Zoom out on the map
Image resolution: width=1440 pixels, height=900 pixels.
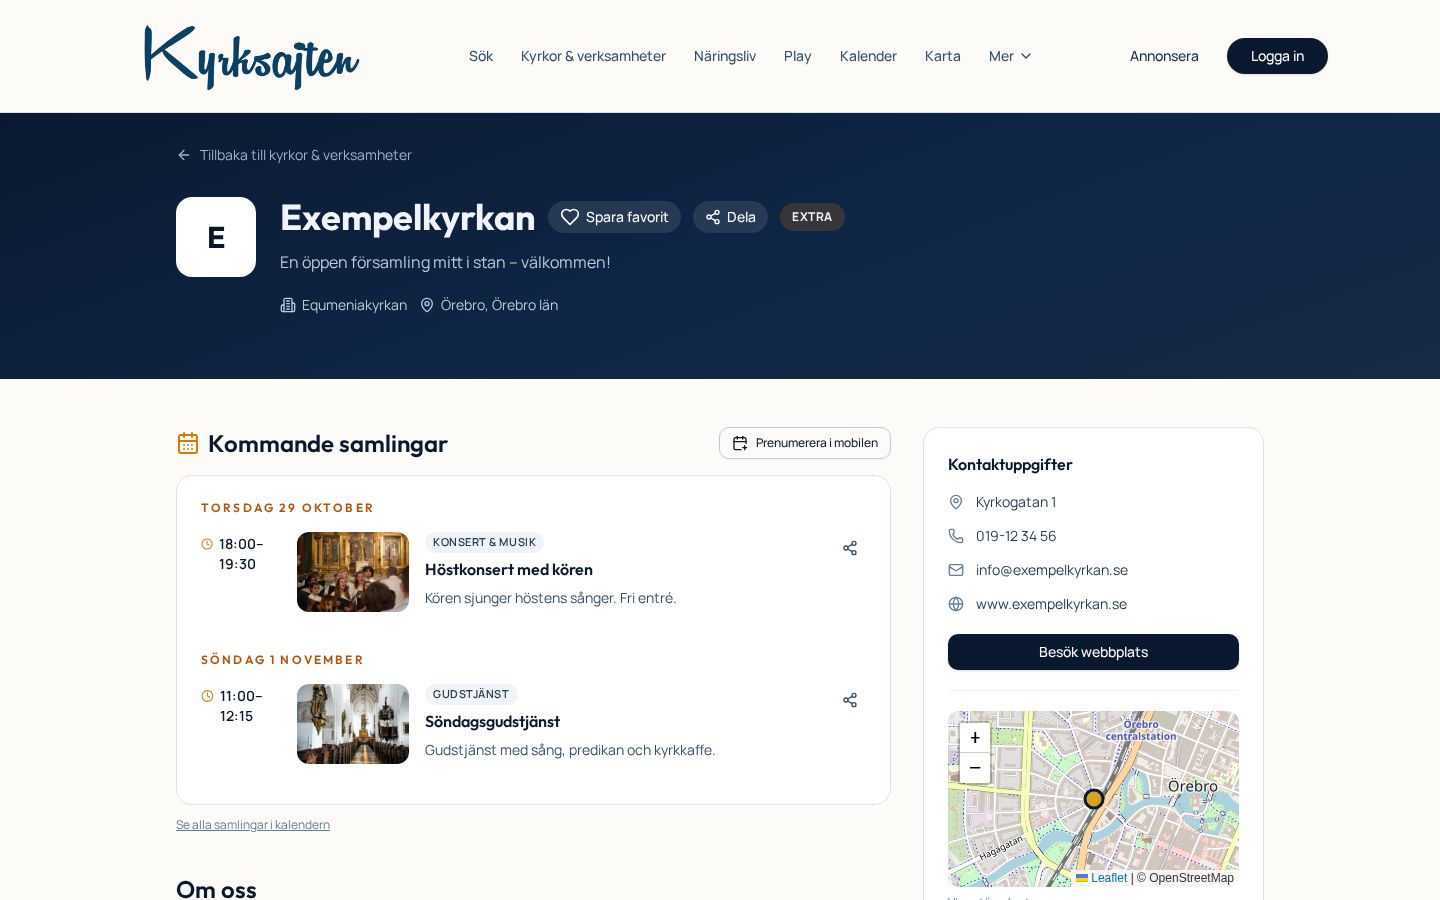coord(975,768)
